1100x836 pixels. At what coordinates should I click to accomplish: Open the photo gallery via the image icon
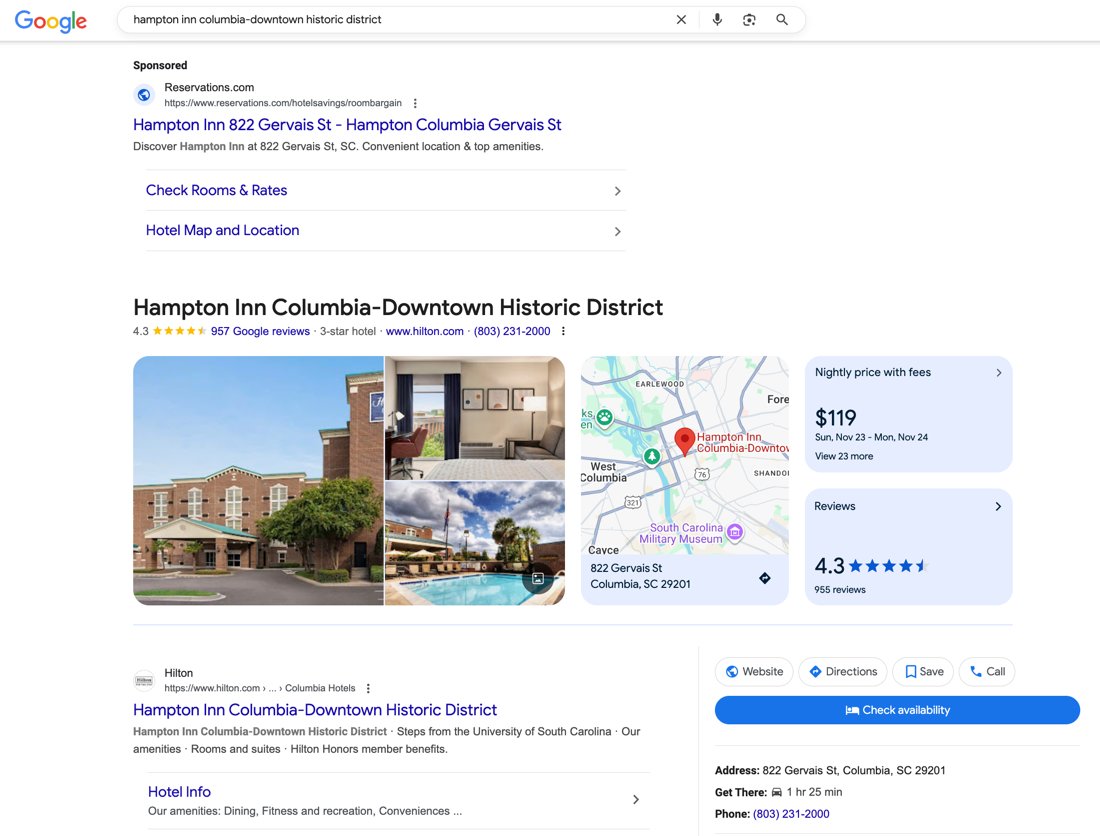pos(538,577)
